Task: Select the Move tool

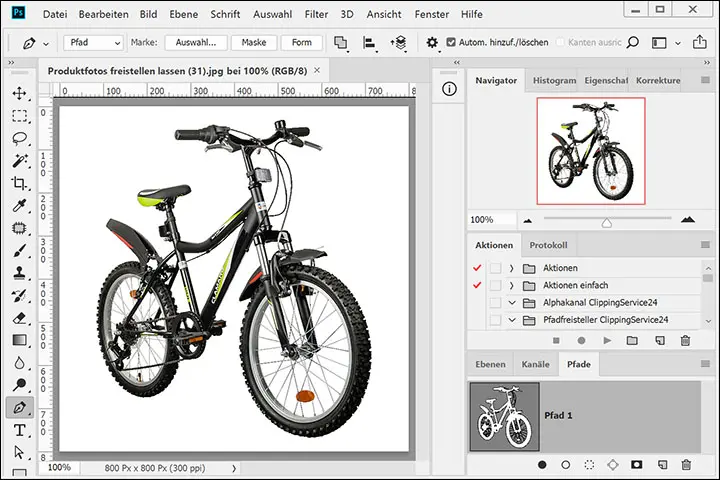Action: tap(19, 93)
